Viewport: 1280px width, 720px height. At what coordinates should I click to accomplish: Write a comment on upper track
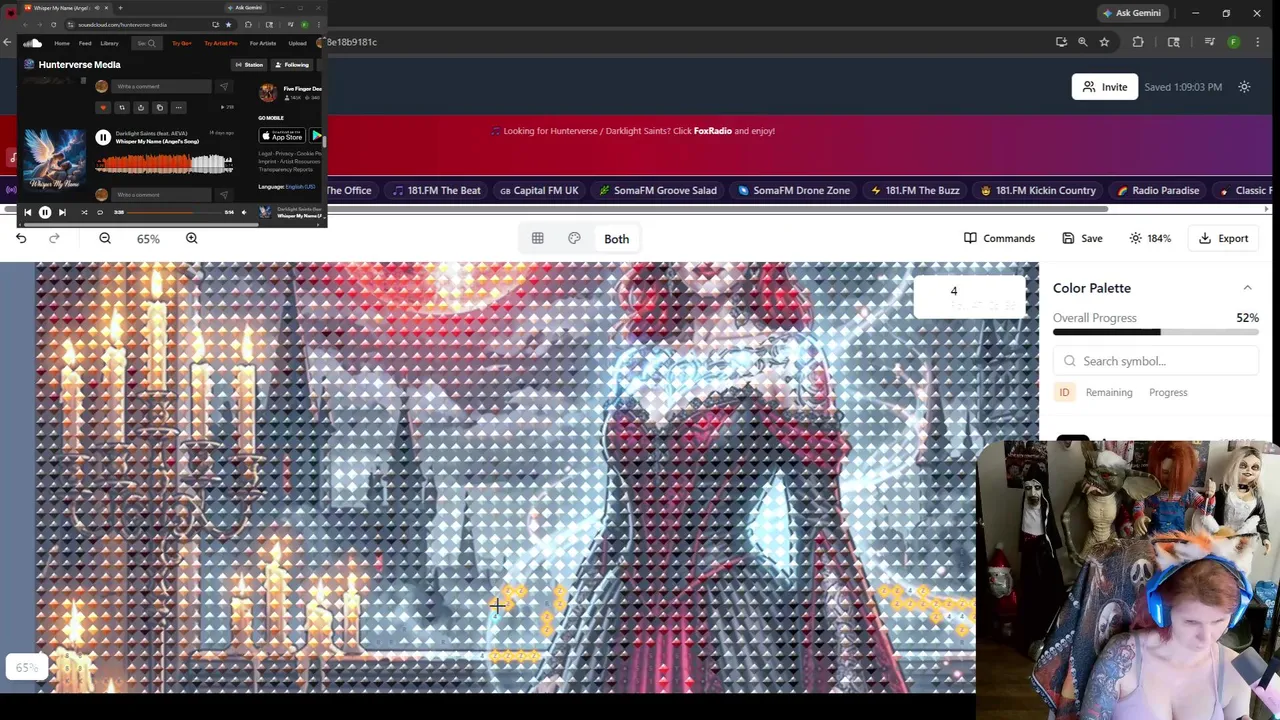click(x=163, y=87)
